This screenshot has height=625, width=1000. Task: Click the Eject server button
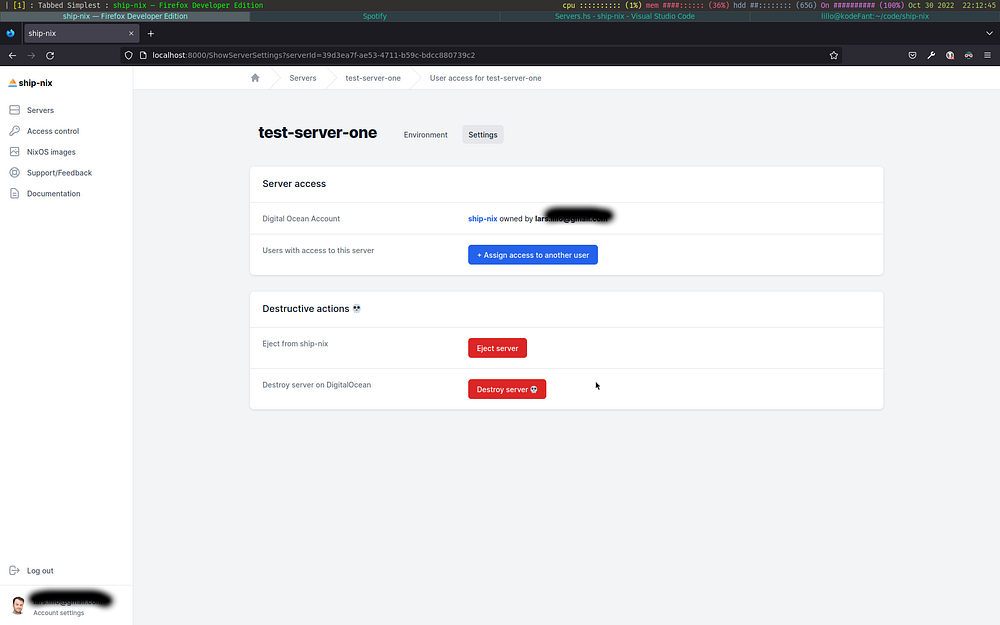[497, 348]
